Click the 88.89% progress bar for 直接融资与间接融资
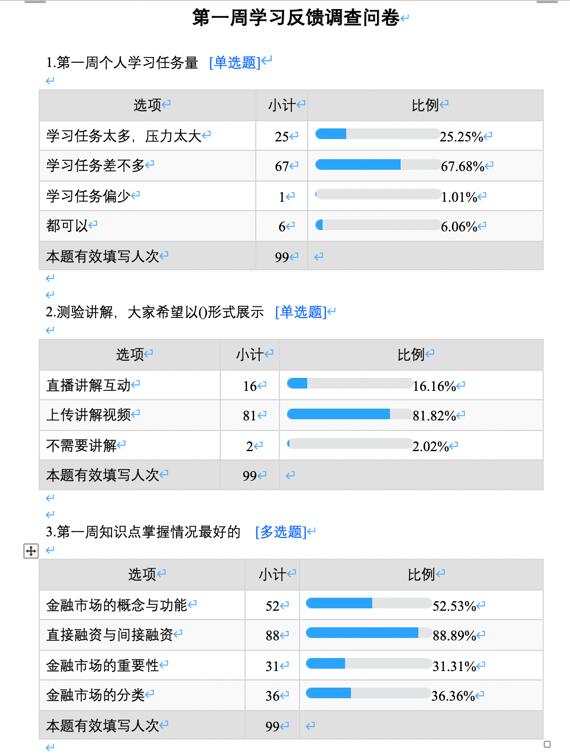Image resolution: width=570 pixels, height=753 pixels. [x=368, y=633]
